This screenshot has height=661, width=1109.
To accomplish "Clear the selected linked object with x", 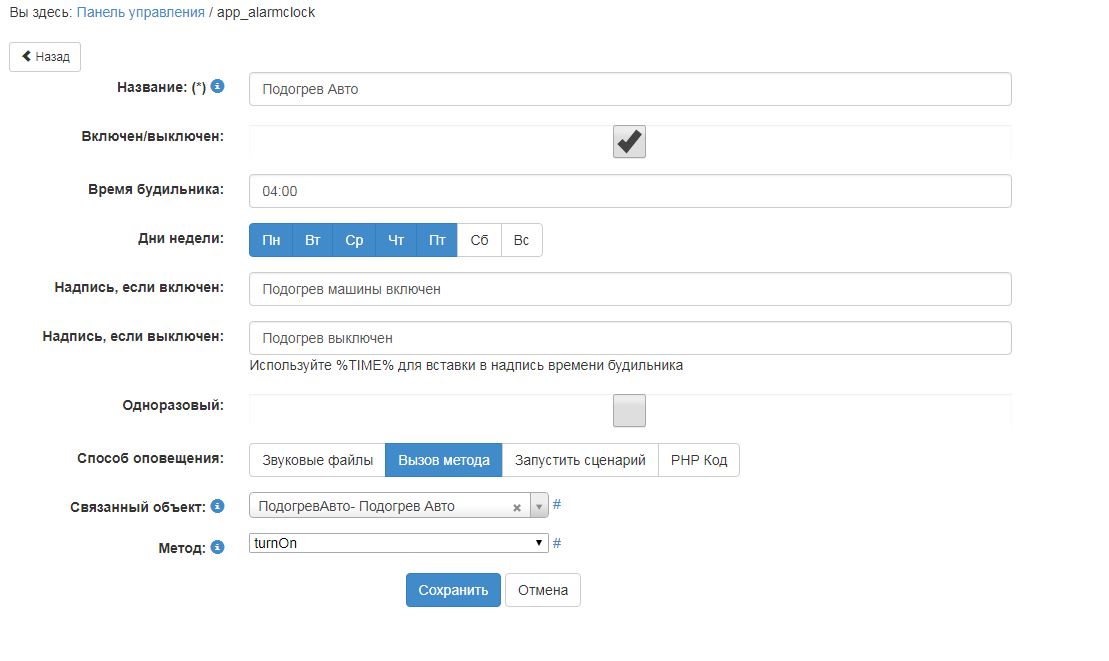I will click(x=517, y=507).
